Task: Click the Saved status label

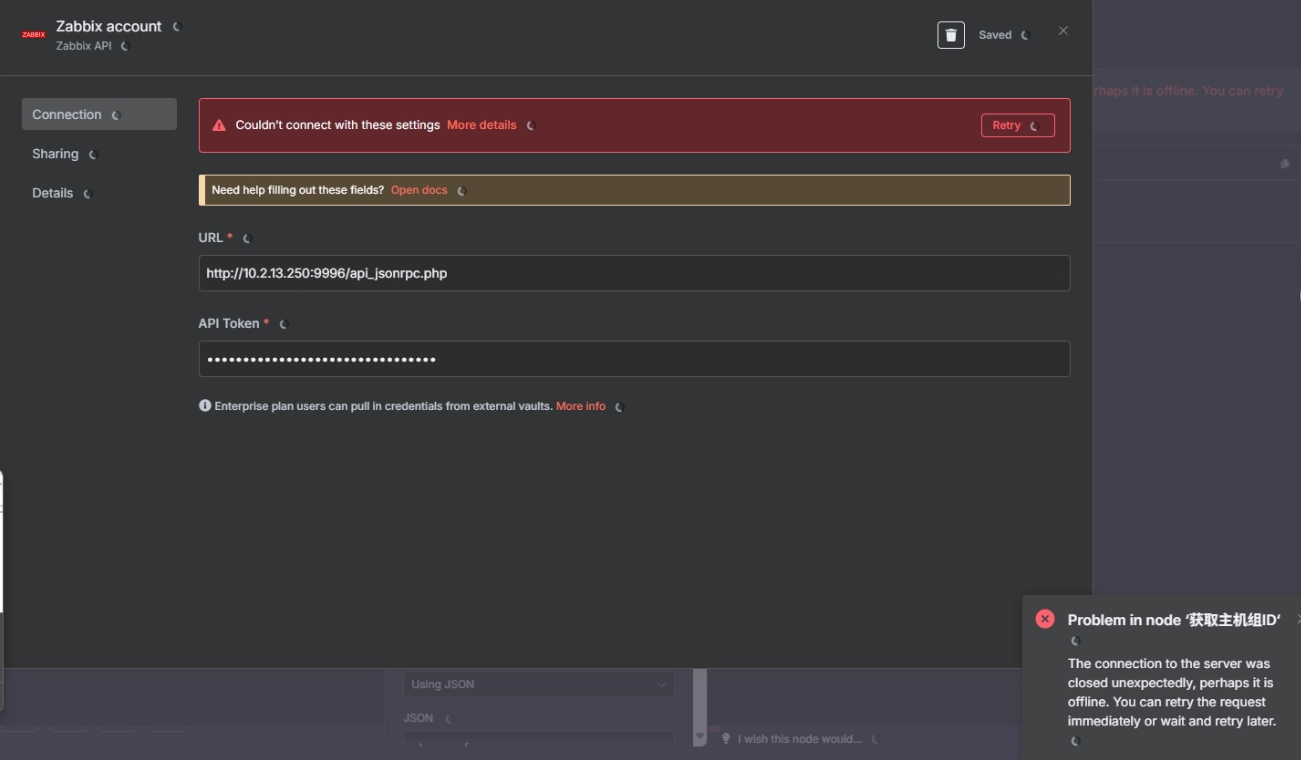Action: click(995, 35)
